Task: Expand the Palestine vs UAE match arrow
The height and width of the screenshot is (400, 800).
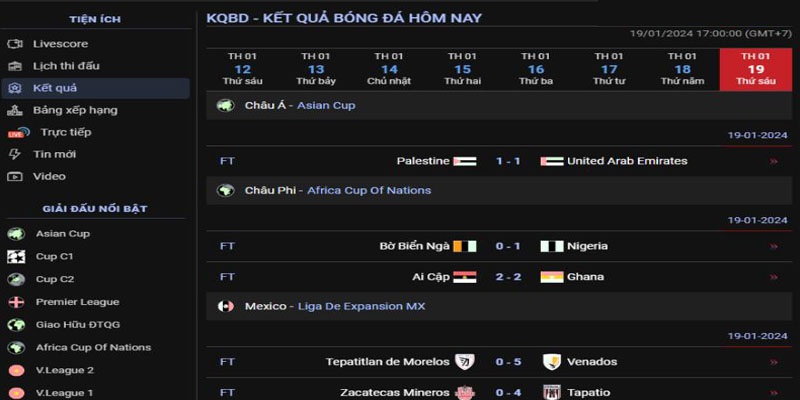Action: click(773, 161)
